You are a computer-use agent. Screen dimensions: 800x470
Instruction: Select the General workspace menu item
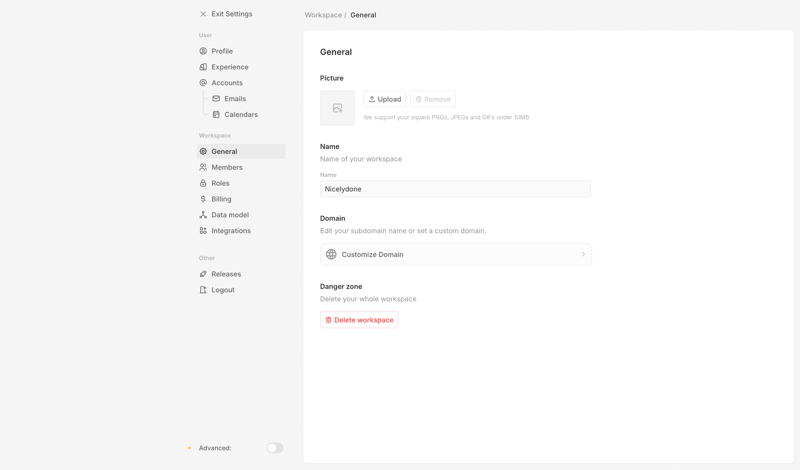coord(241,152)
